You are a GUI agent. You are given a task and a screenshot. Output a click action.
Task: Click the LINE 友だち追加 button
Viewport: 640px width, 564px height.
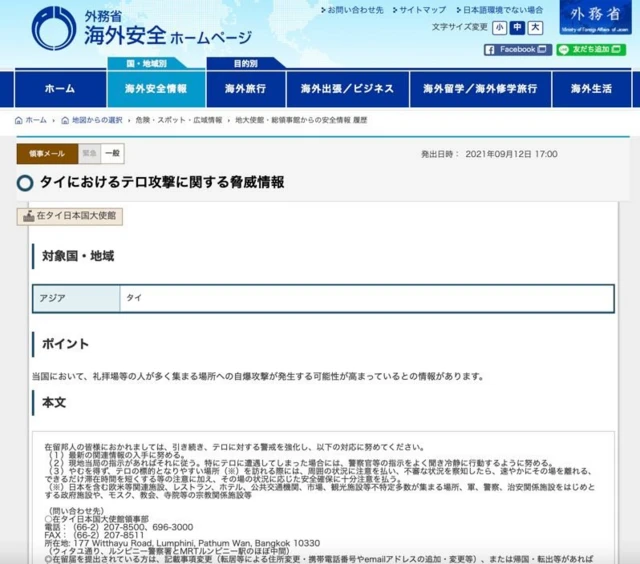[x=591, y=50]
